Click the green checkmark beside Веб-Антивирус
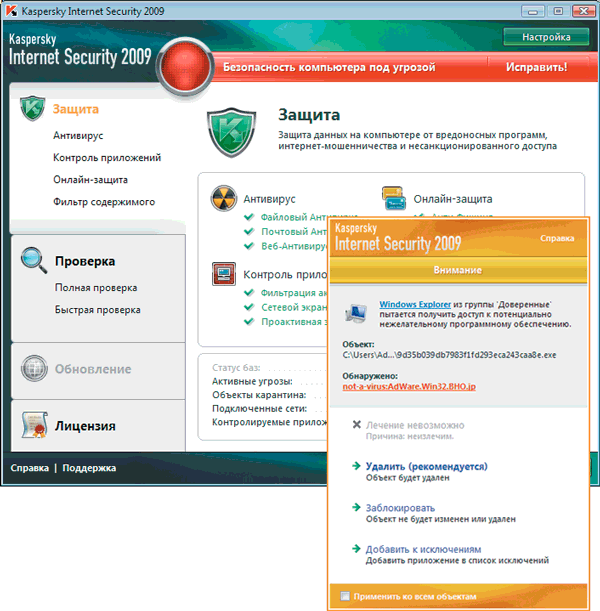Image resolution: width=600 pixels, height=611 pixels. pos(249,246)
